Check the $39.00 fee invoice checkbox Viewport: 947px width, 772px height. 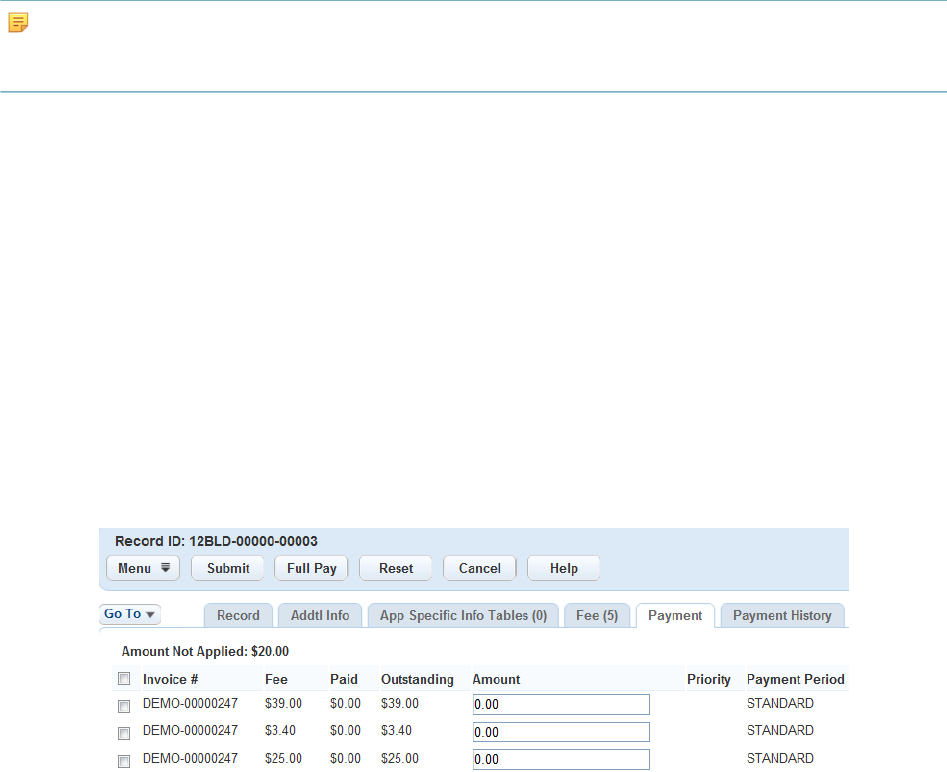[124, 706]
